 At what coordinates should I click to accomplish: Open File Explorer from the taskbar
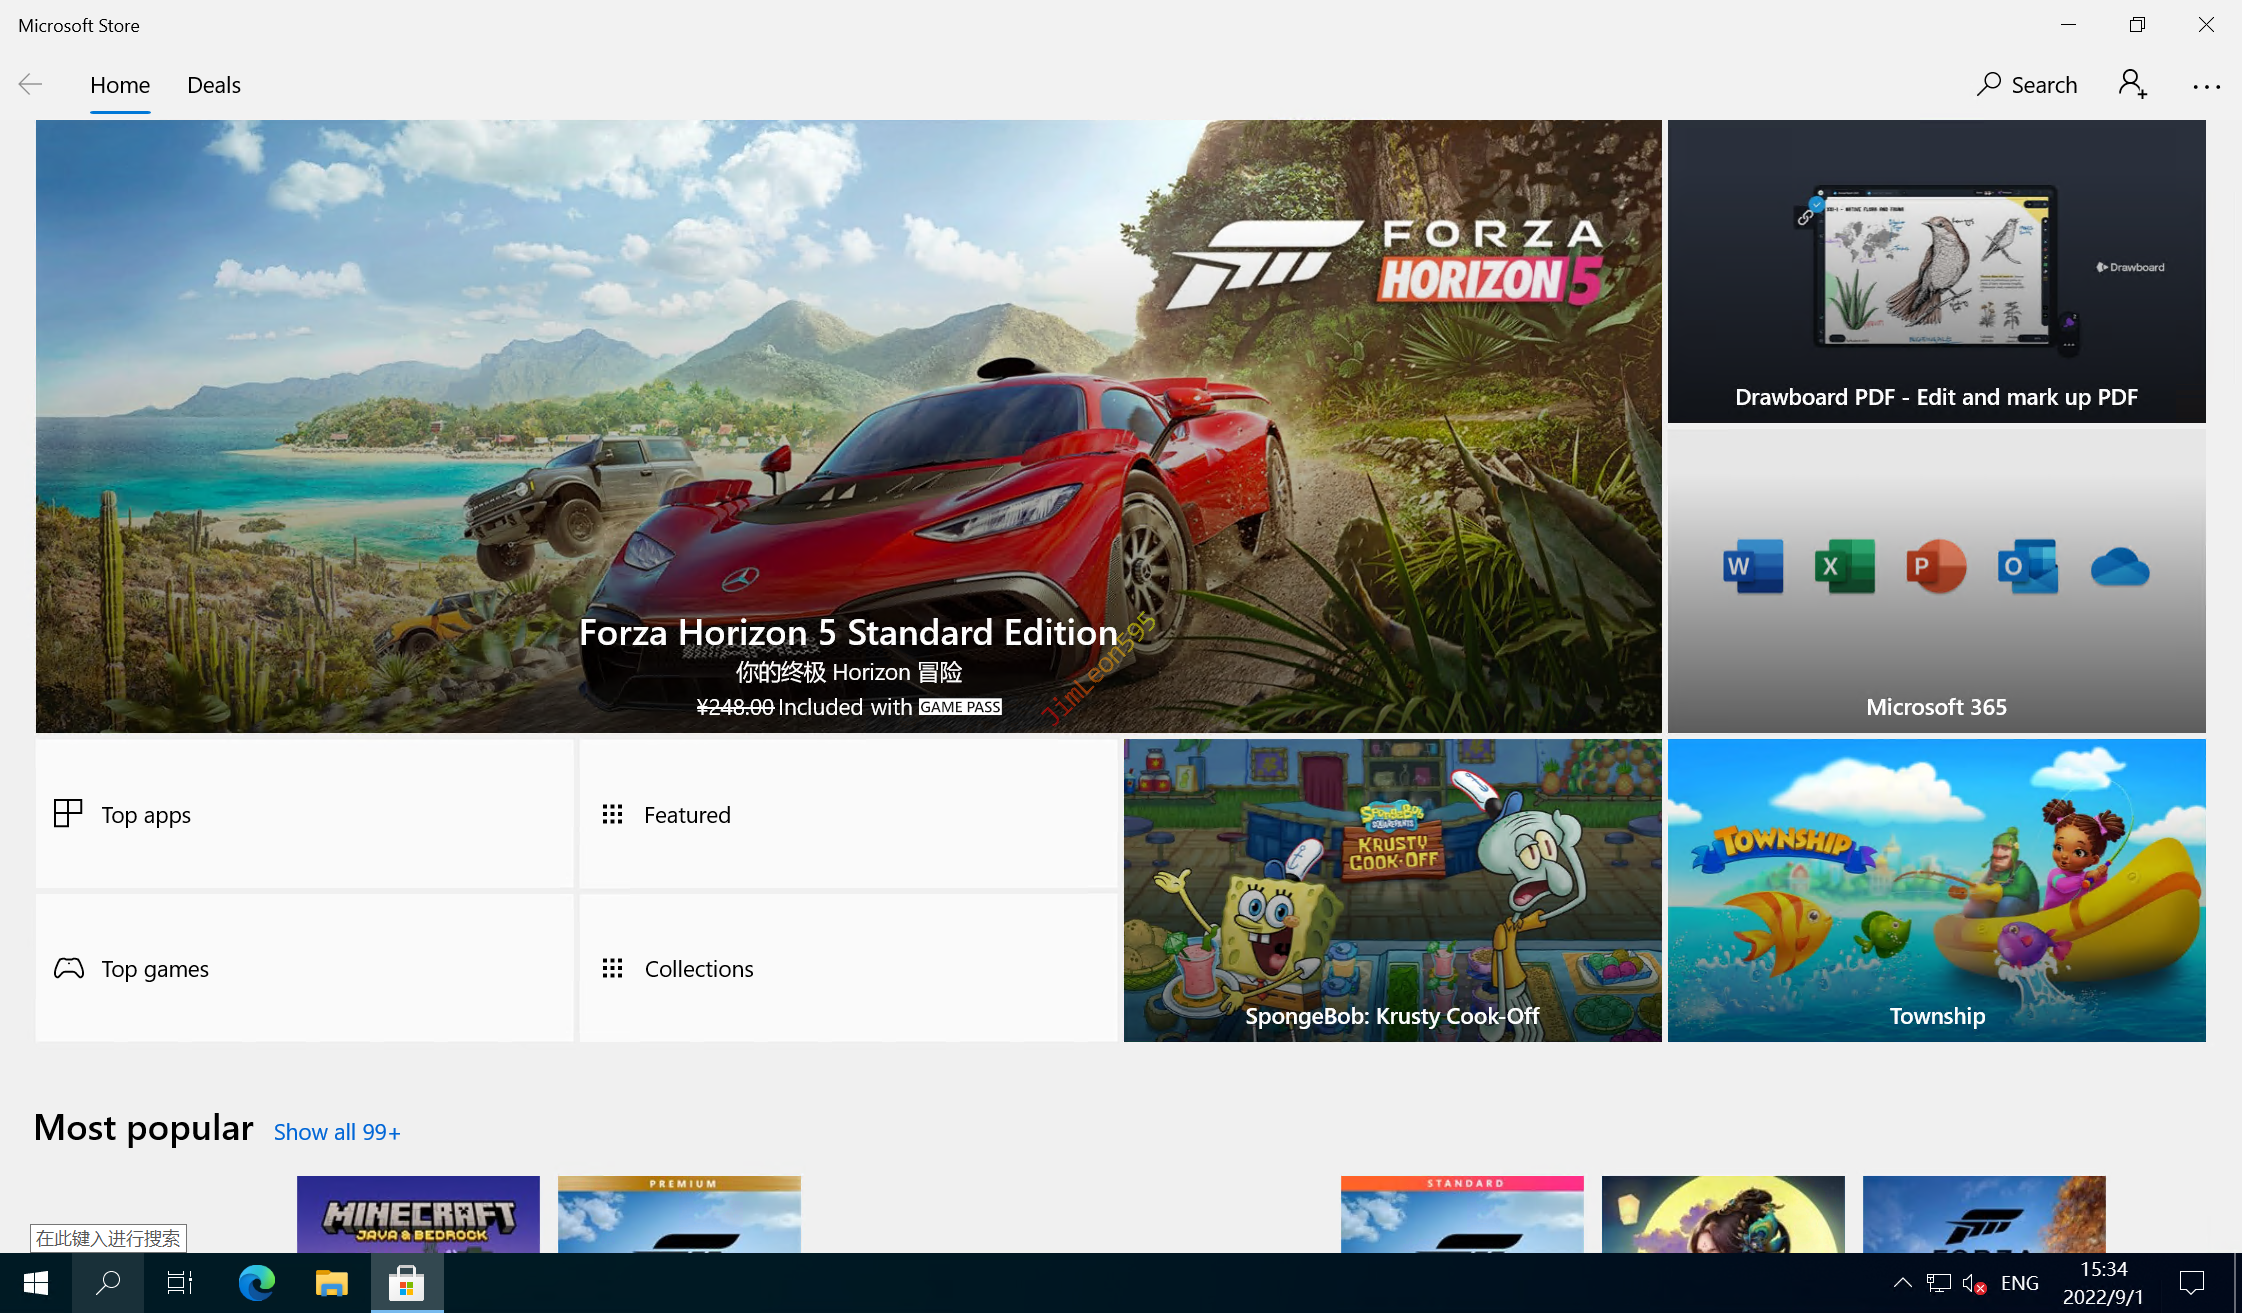pos(331,1283)
